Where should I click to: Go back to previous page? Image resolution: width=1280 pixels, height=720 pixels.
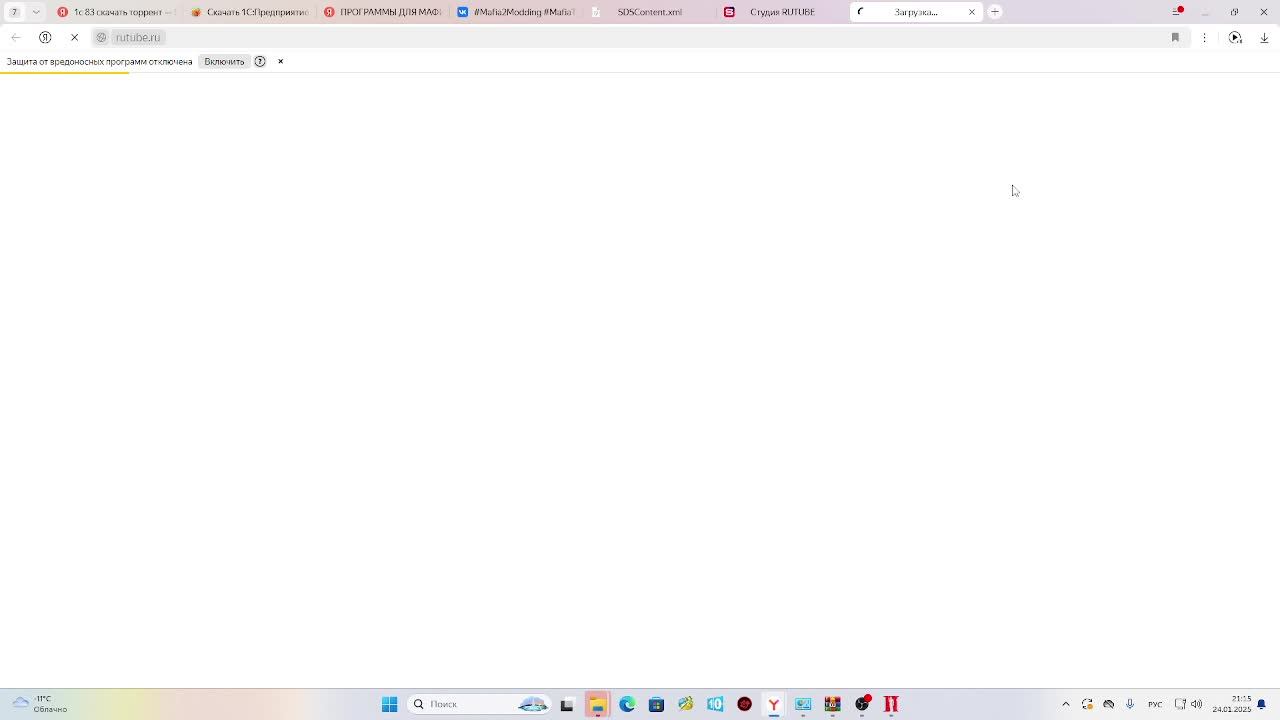15,37
